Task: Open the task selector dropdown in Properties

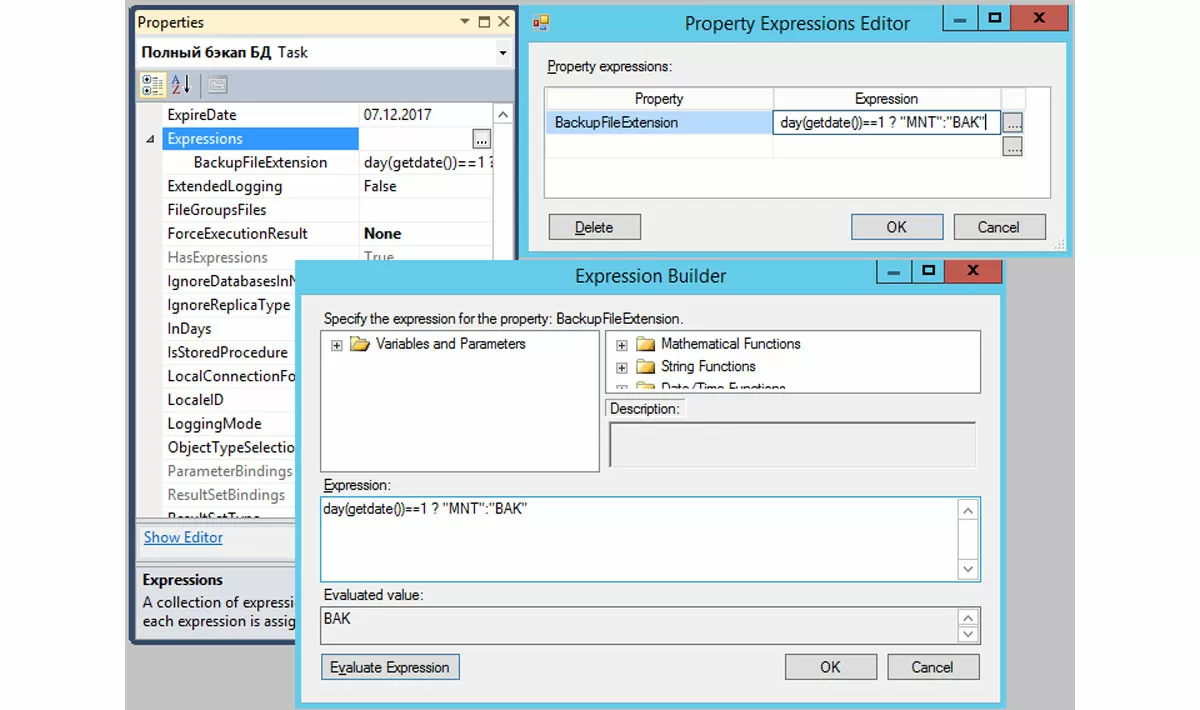Action: pos(502,52)
